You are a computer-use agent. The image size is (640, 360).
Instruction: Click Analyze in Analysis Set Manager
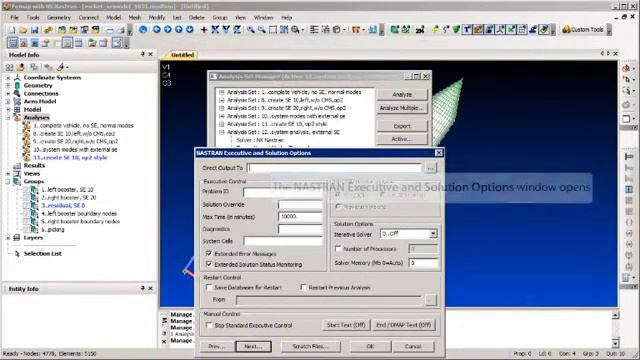pyautogui.click(x=402, y=94)
